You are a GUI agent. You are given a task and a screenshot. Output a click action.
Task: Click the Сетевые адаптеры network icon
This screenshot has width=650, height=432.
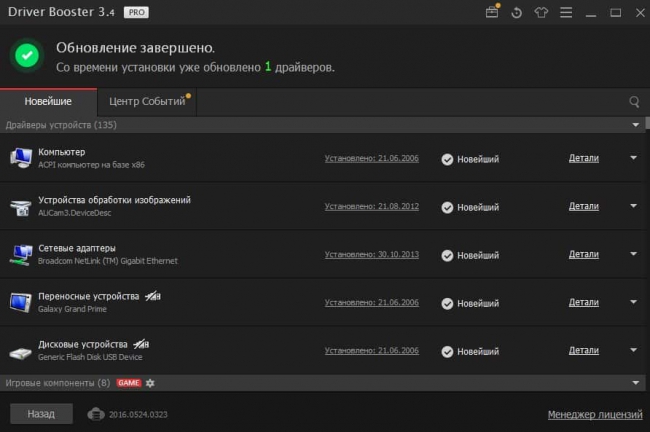tap(21, 255)
